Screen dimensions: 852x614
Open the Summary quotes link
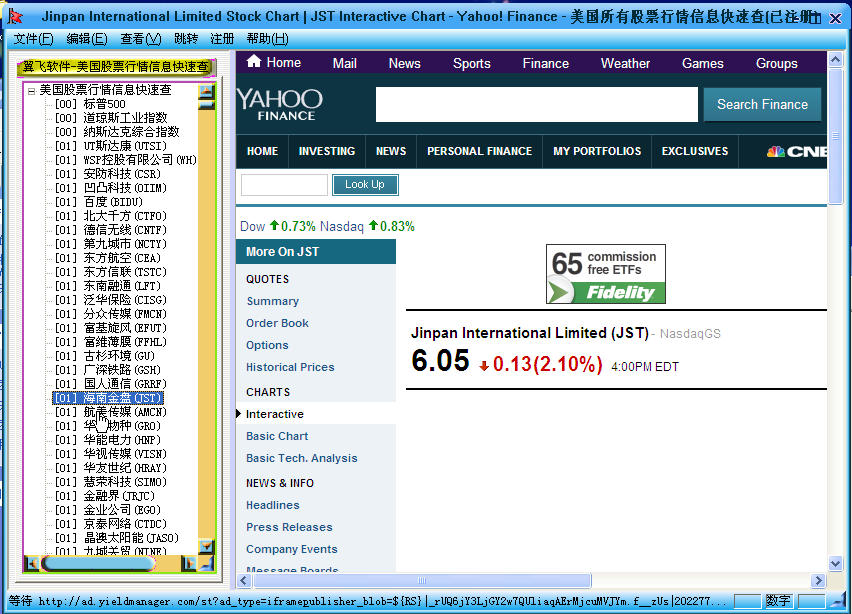point(273,301)
